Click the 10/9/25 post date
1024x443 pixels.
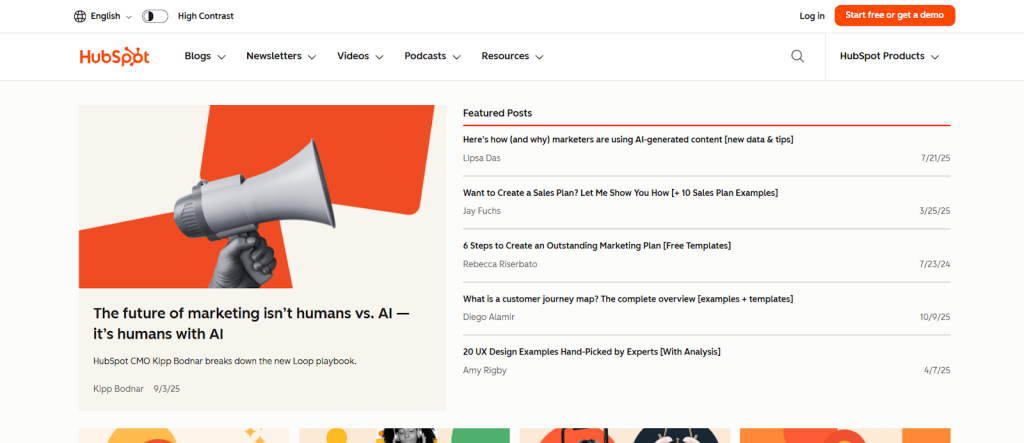pos(935,317)
